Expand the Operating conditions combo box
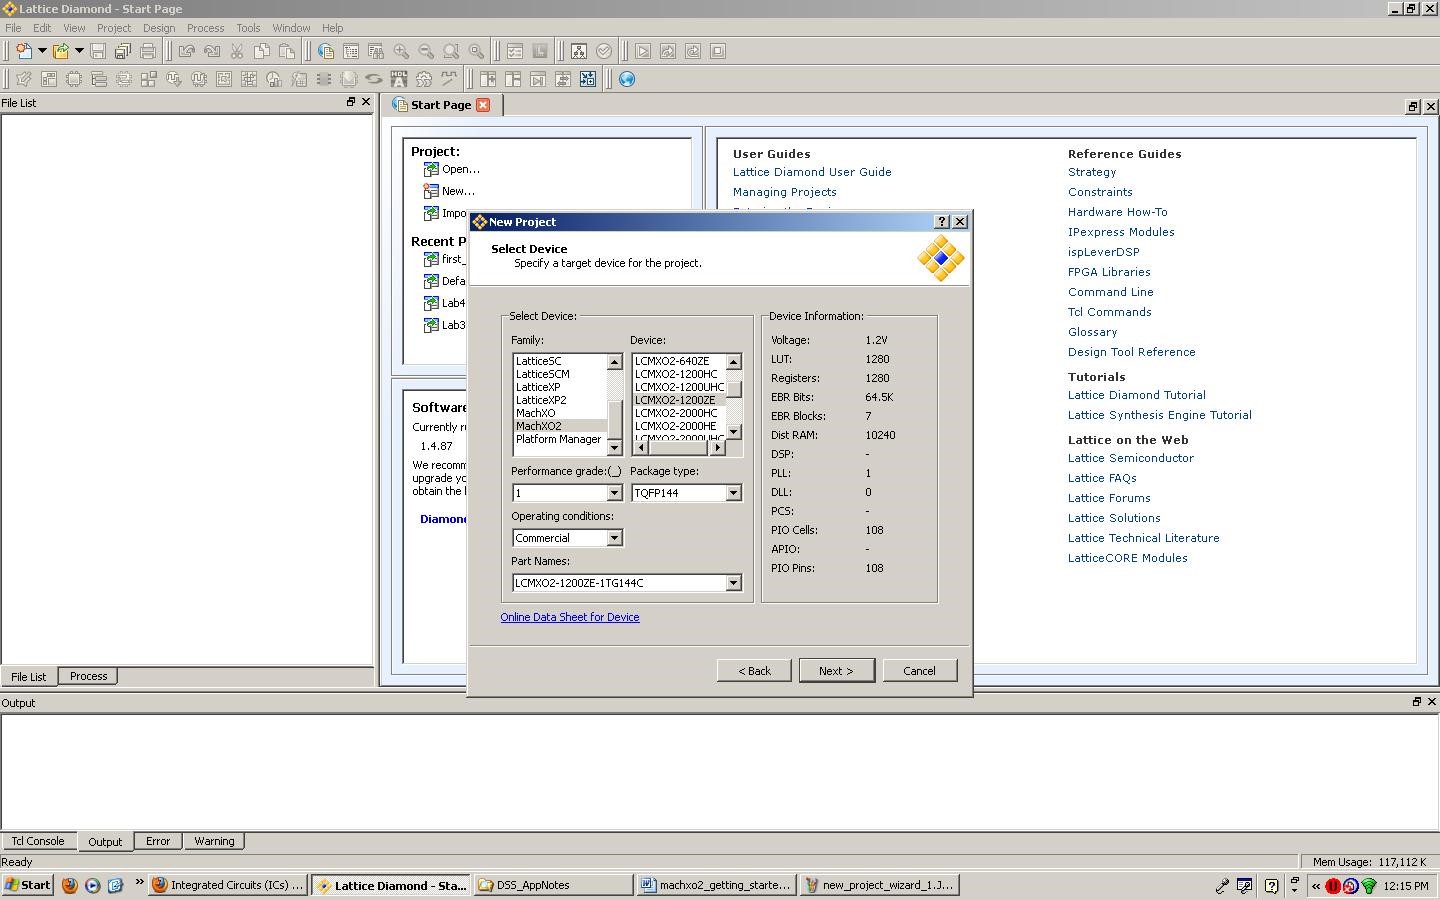This screenshot has width=1440, height=900. (x=614, y=538)
